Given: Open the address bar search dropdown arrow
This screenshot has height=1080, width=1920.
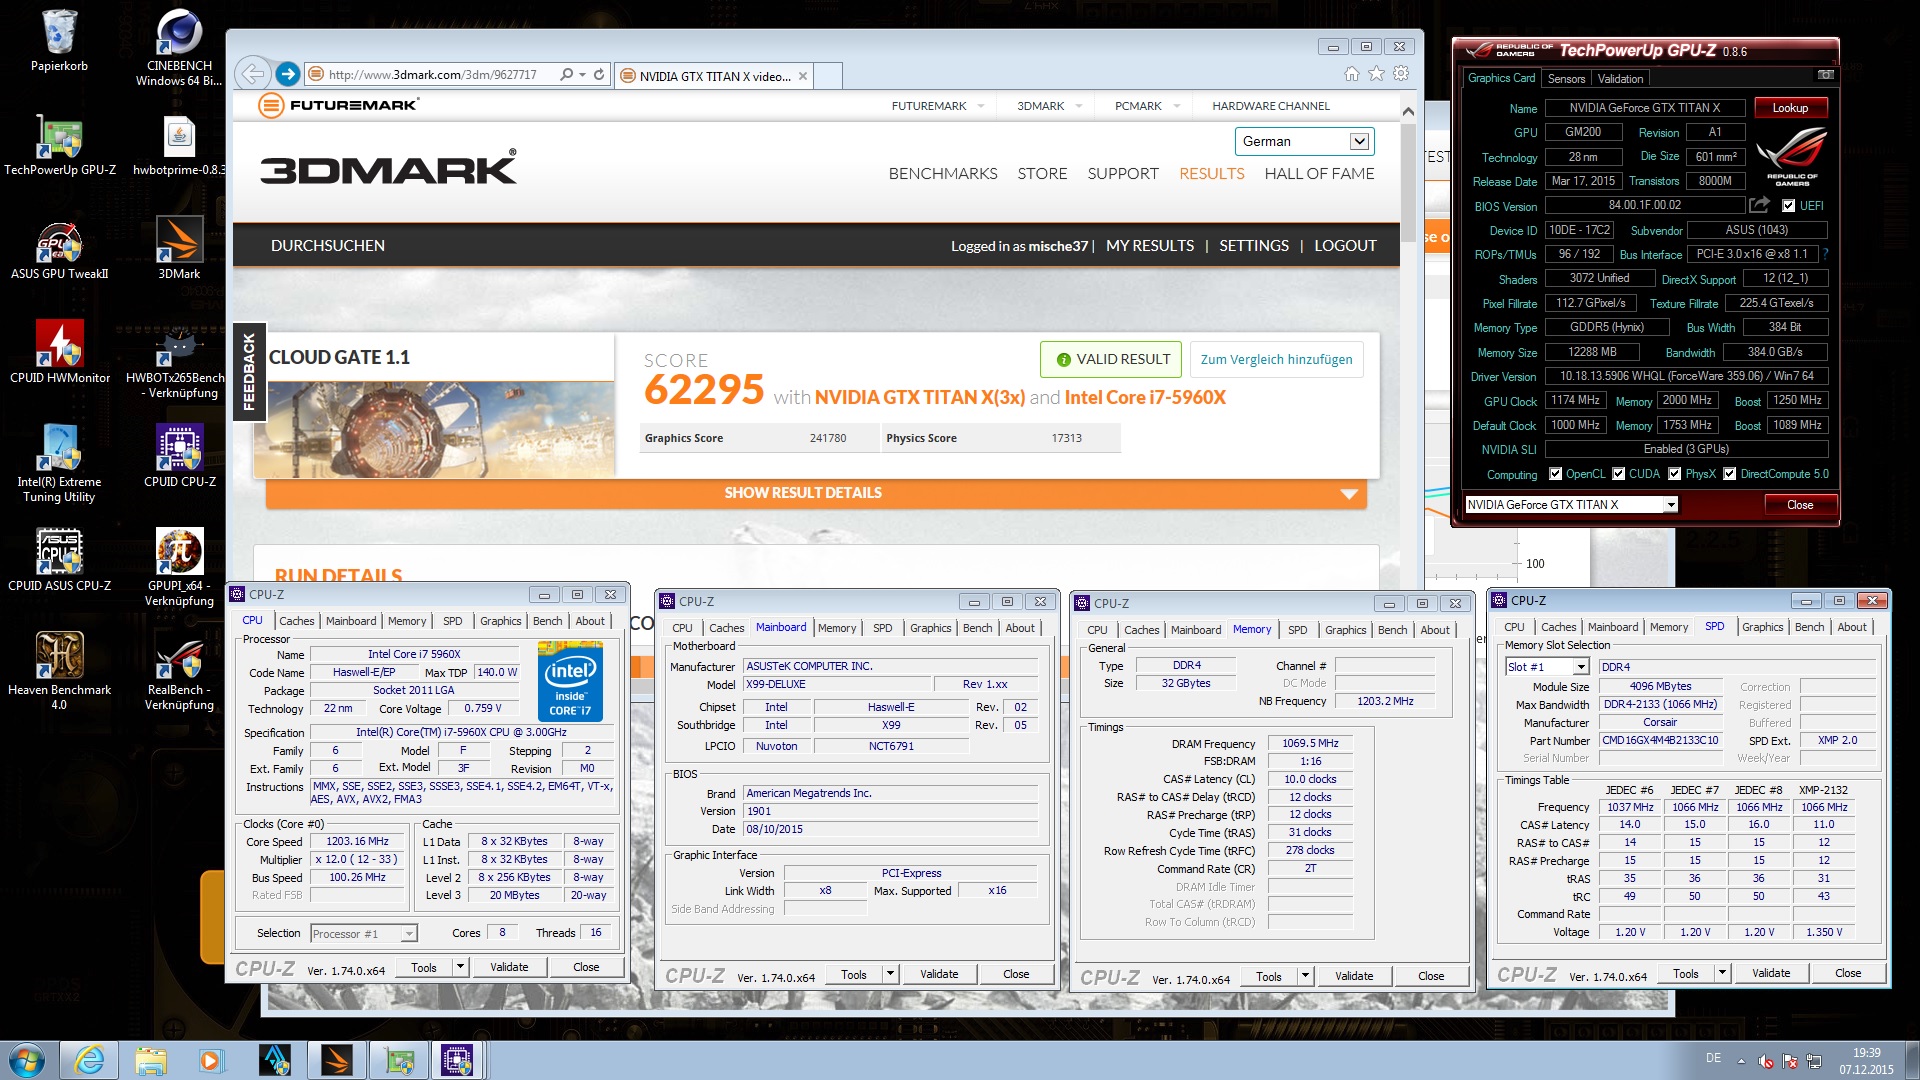Looking at the screenshot, I should (582, 75).
